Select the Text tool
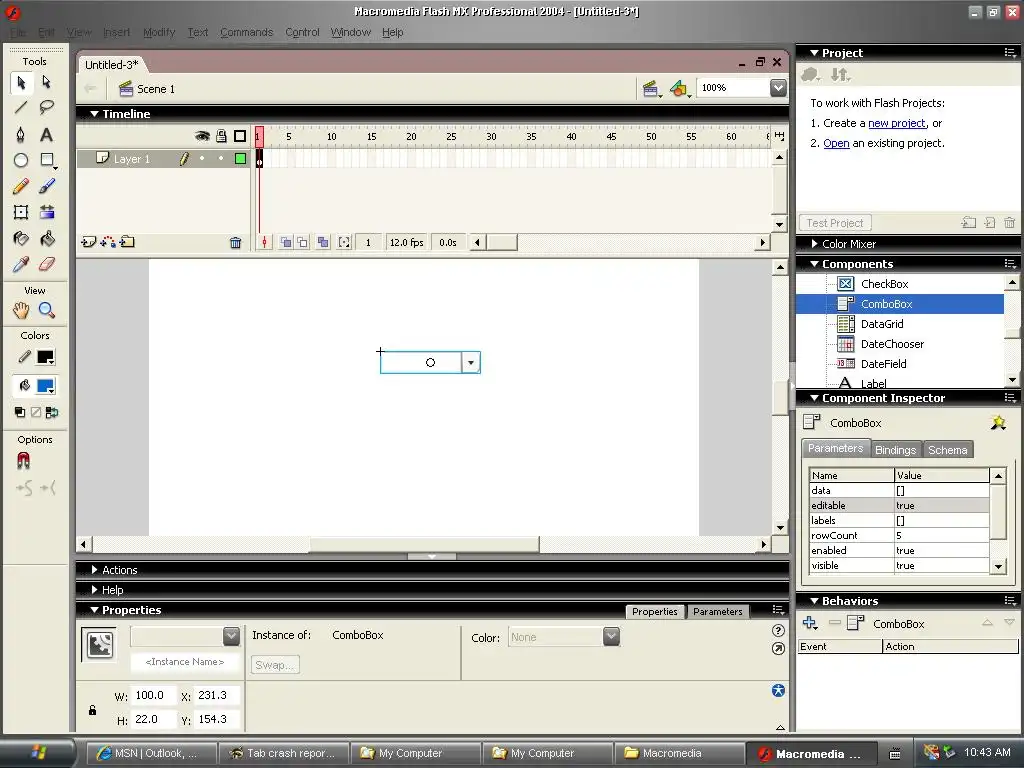The width and height of the screenshot is (1024, 768). coord(46,135)
